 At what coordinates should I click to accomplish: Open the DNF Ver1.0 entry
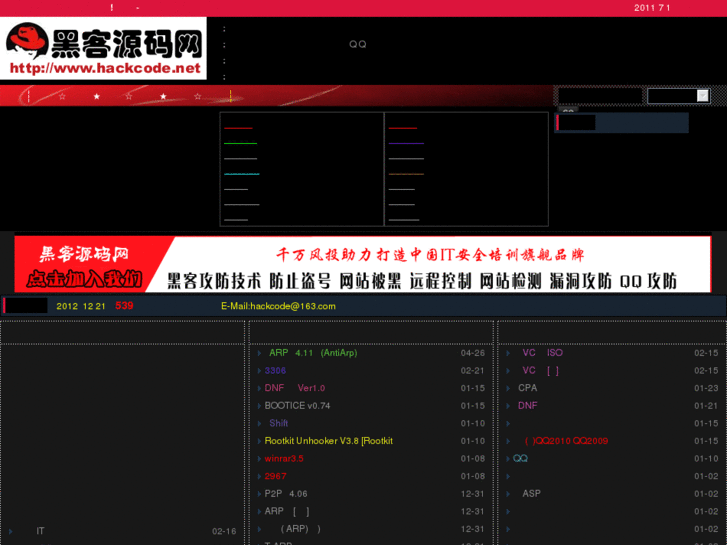[295, 388]
